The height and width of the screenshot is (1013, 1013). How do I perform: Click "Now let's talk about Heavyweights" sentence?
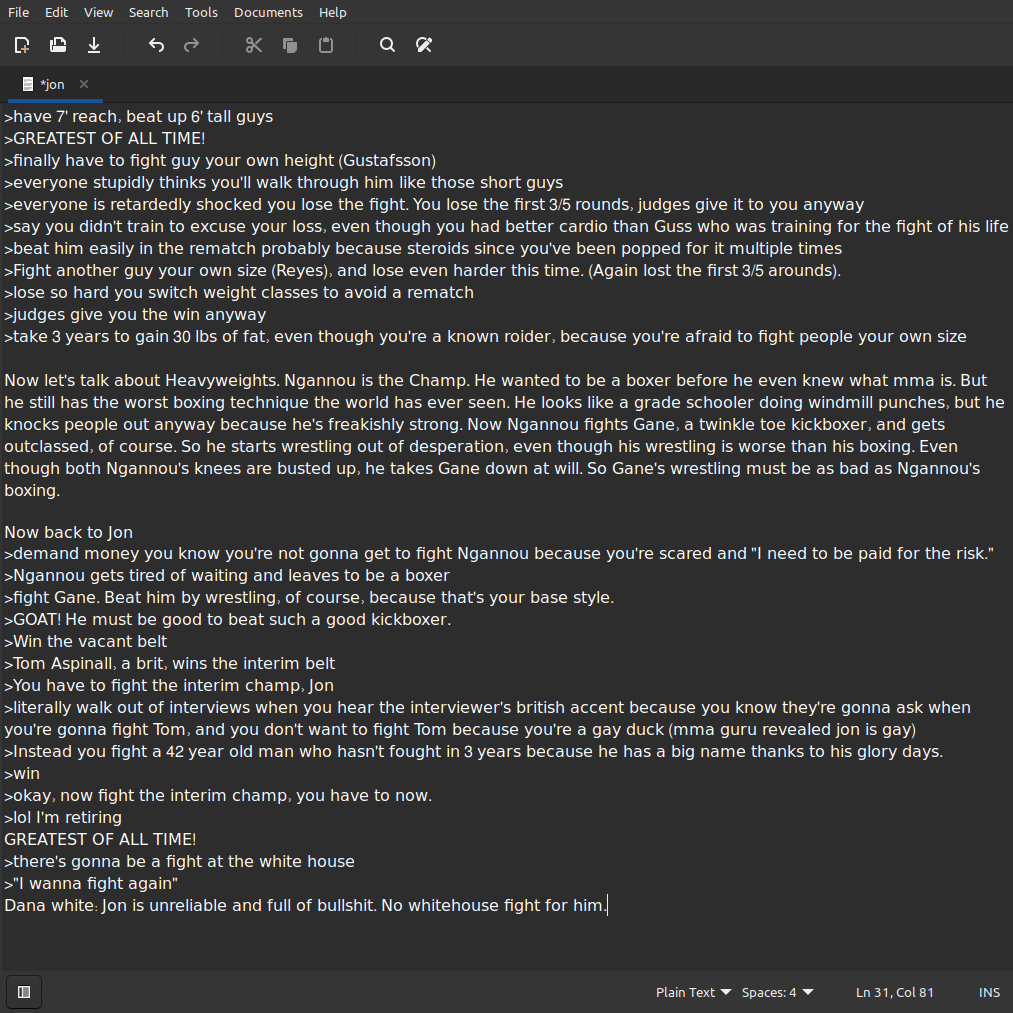[142, 380]
